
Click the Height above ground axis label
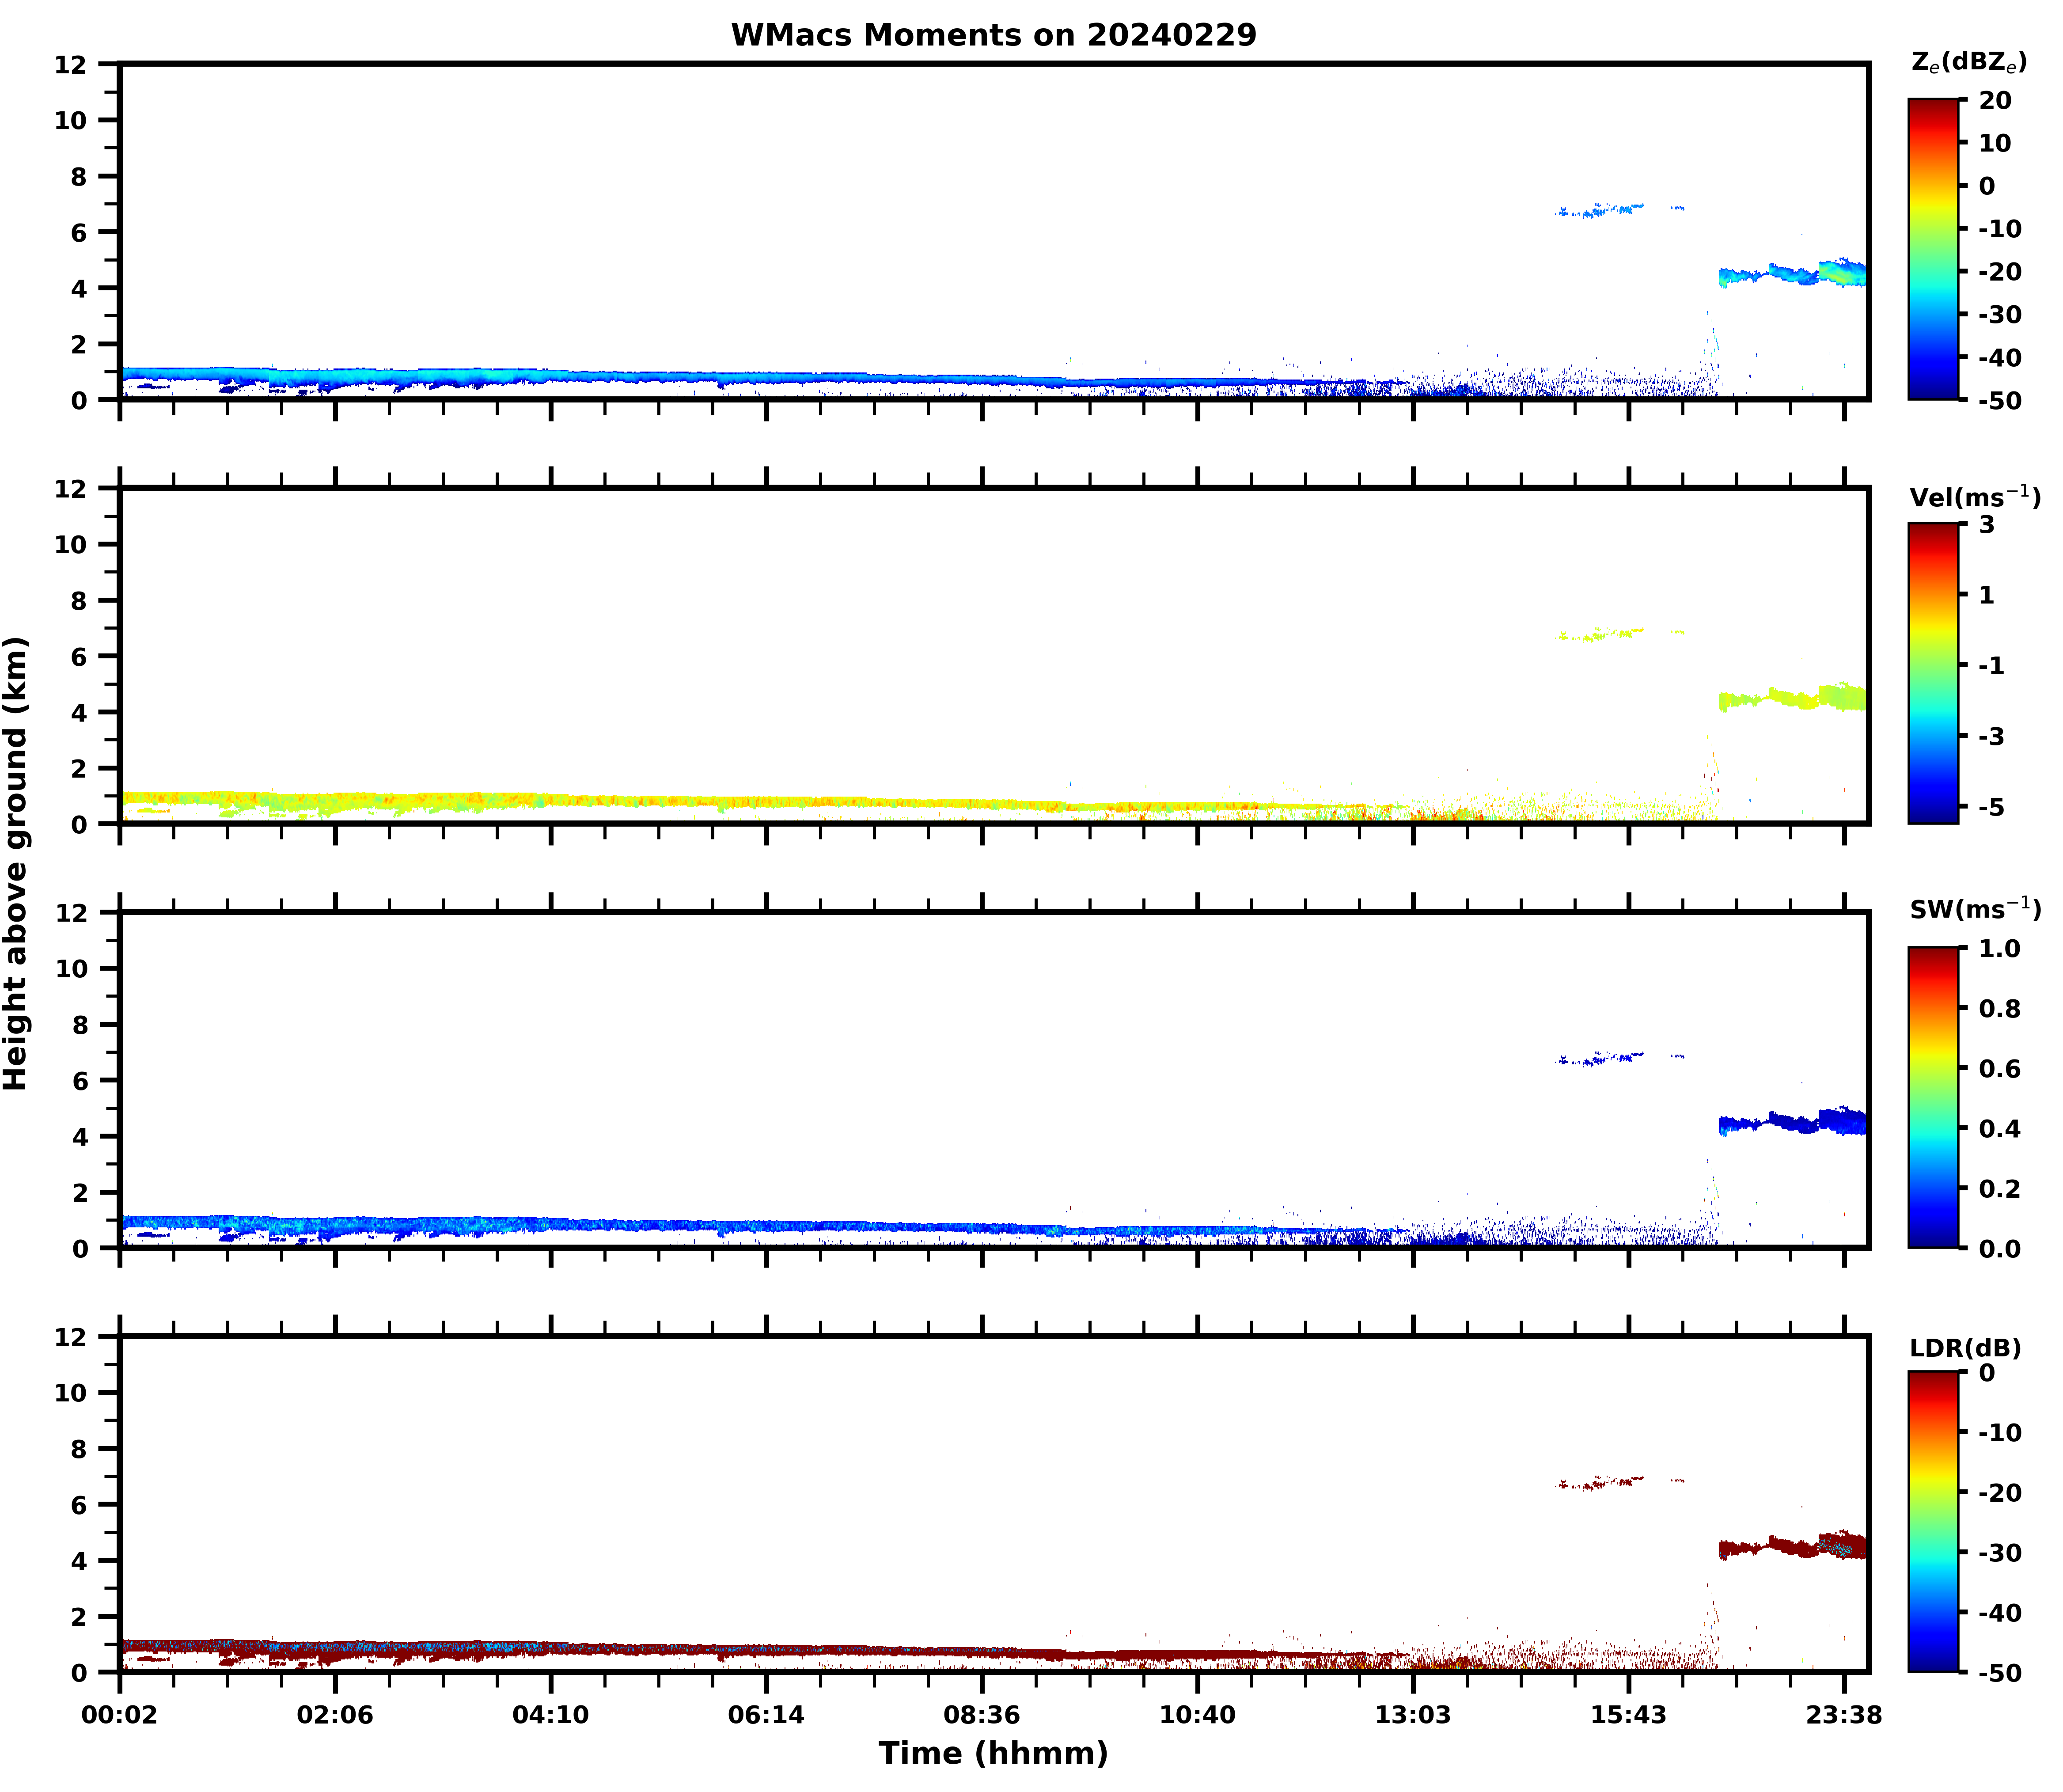(x=16, y=862)
